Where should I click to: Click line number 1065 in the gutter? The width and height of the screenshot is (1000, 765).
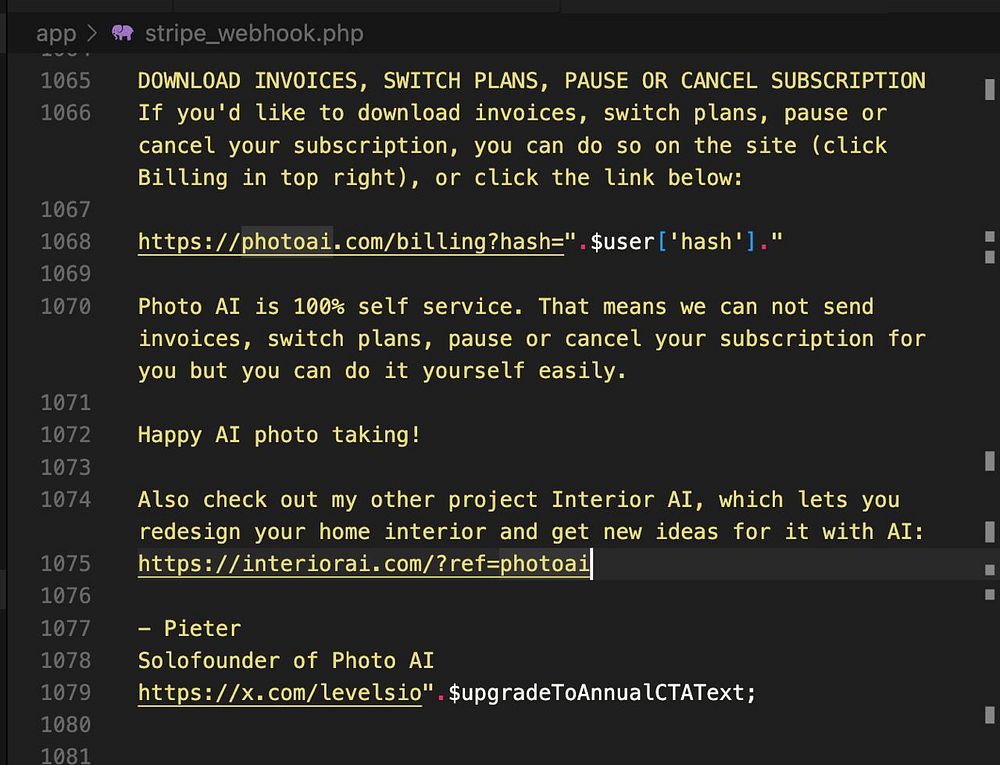(x=66, y=81)
